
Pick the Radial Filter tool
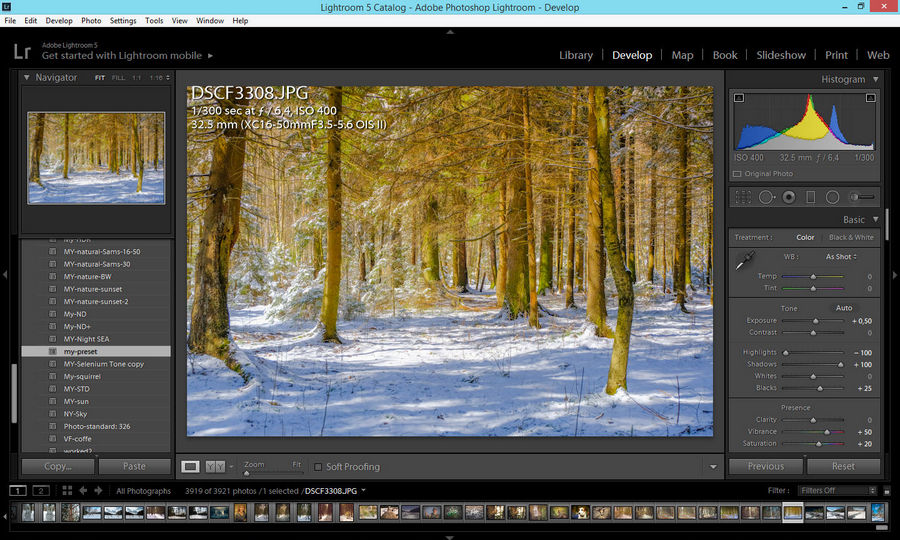832,198
